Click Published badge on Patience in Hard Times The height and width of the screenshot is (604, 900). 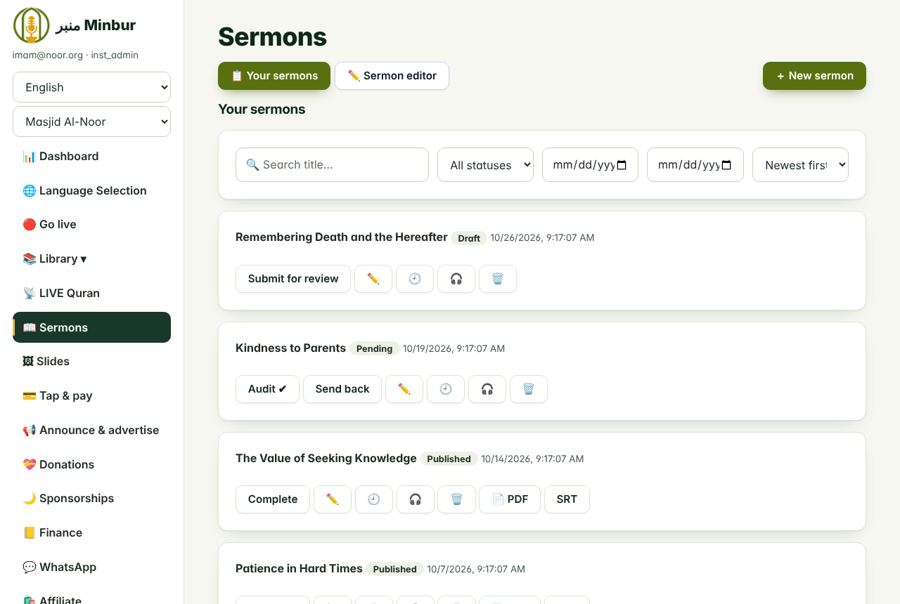395,569
